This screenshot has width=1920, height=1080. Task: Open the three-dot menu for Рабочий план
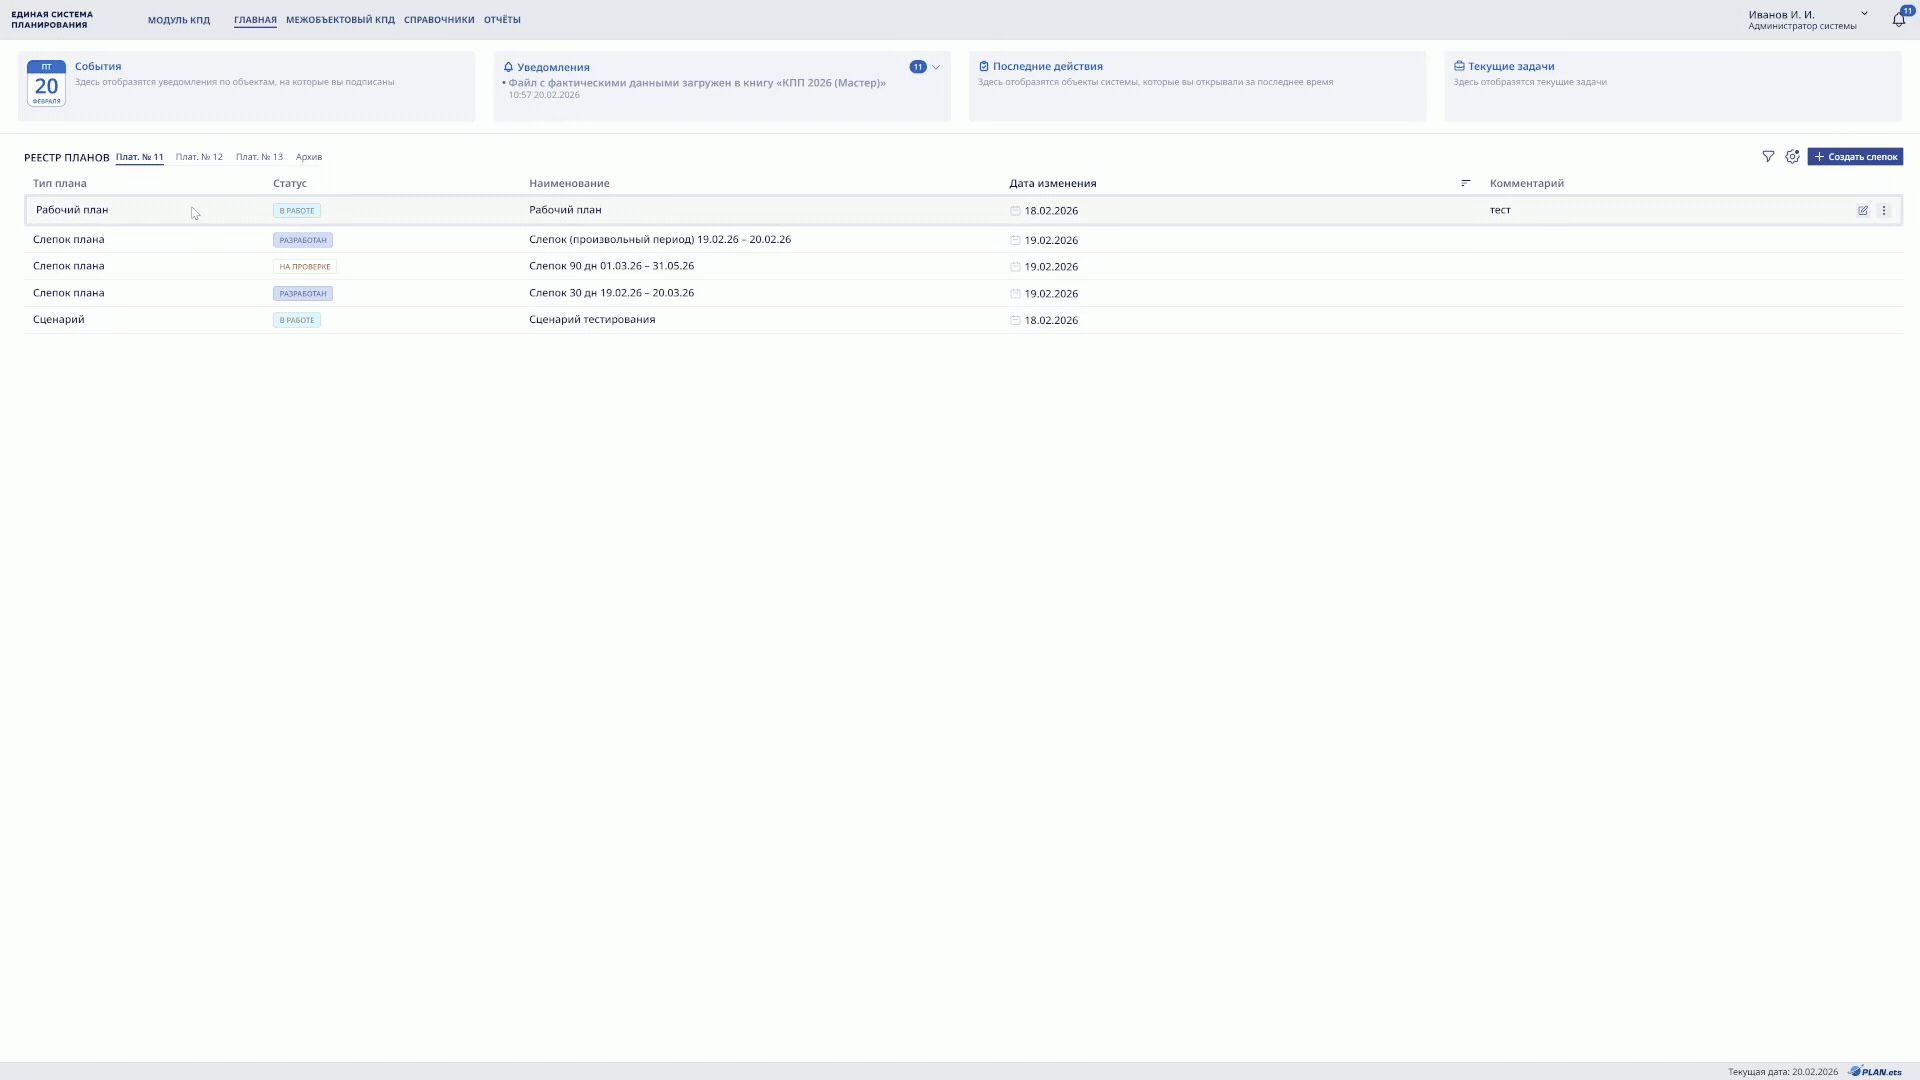pos(1884,211)
